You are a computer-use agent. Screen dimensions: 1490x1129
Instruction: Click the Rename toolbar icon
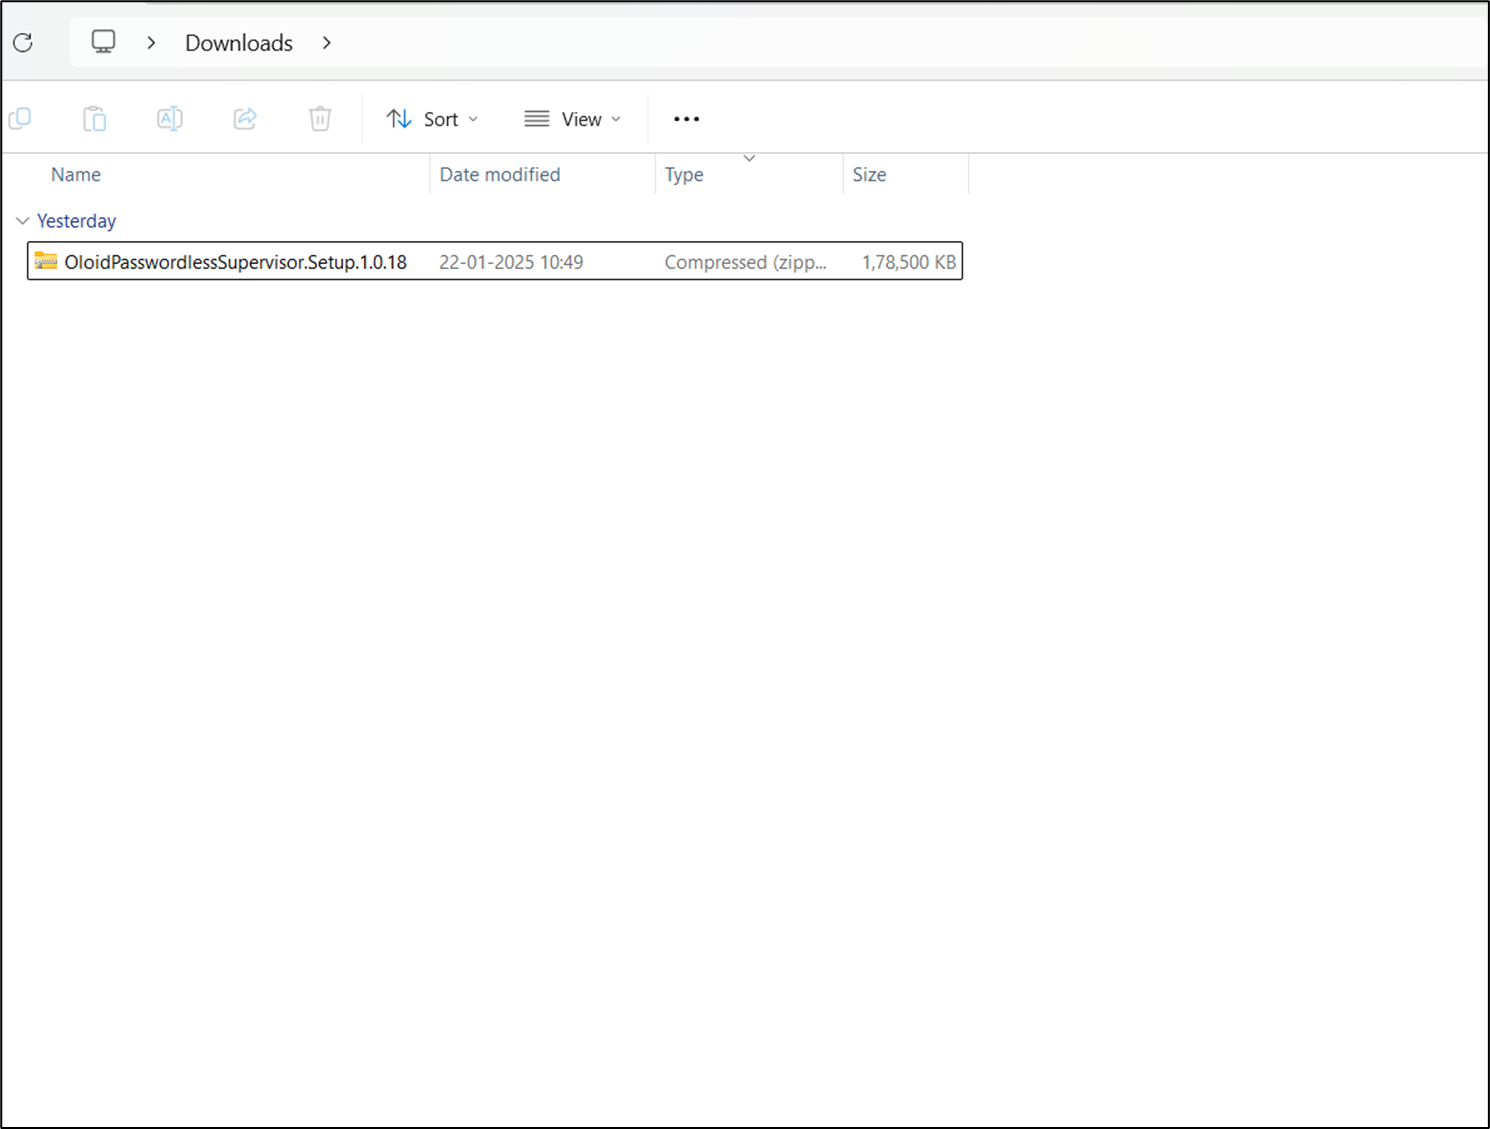[170, 119]
